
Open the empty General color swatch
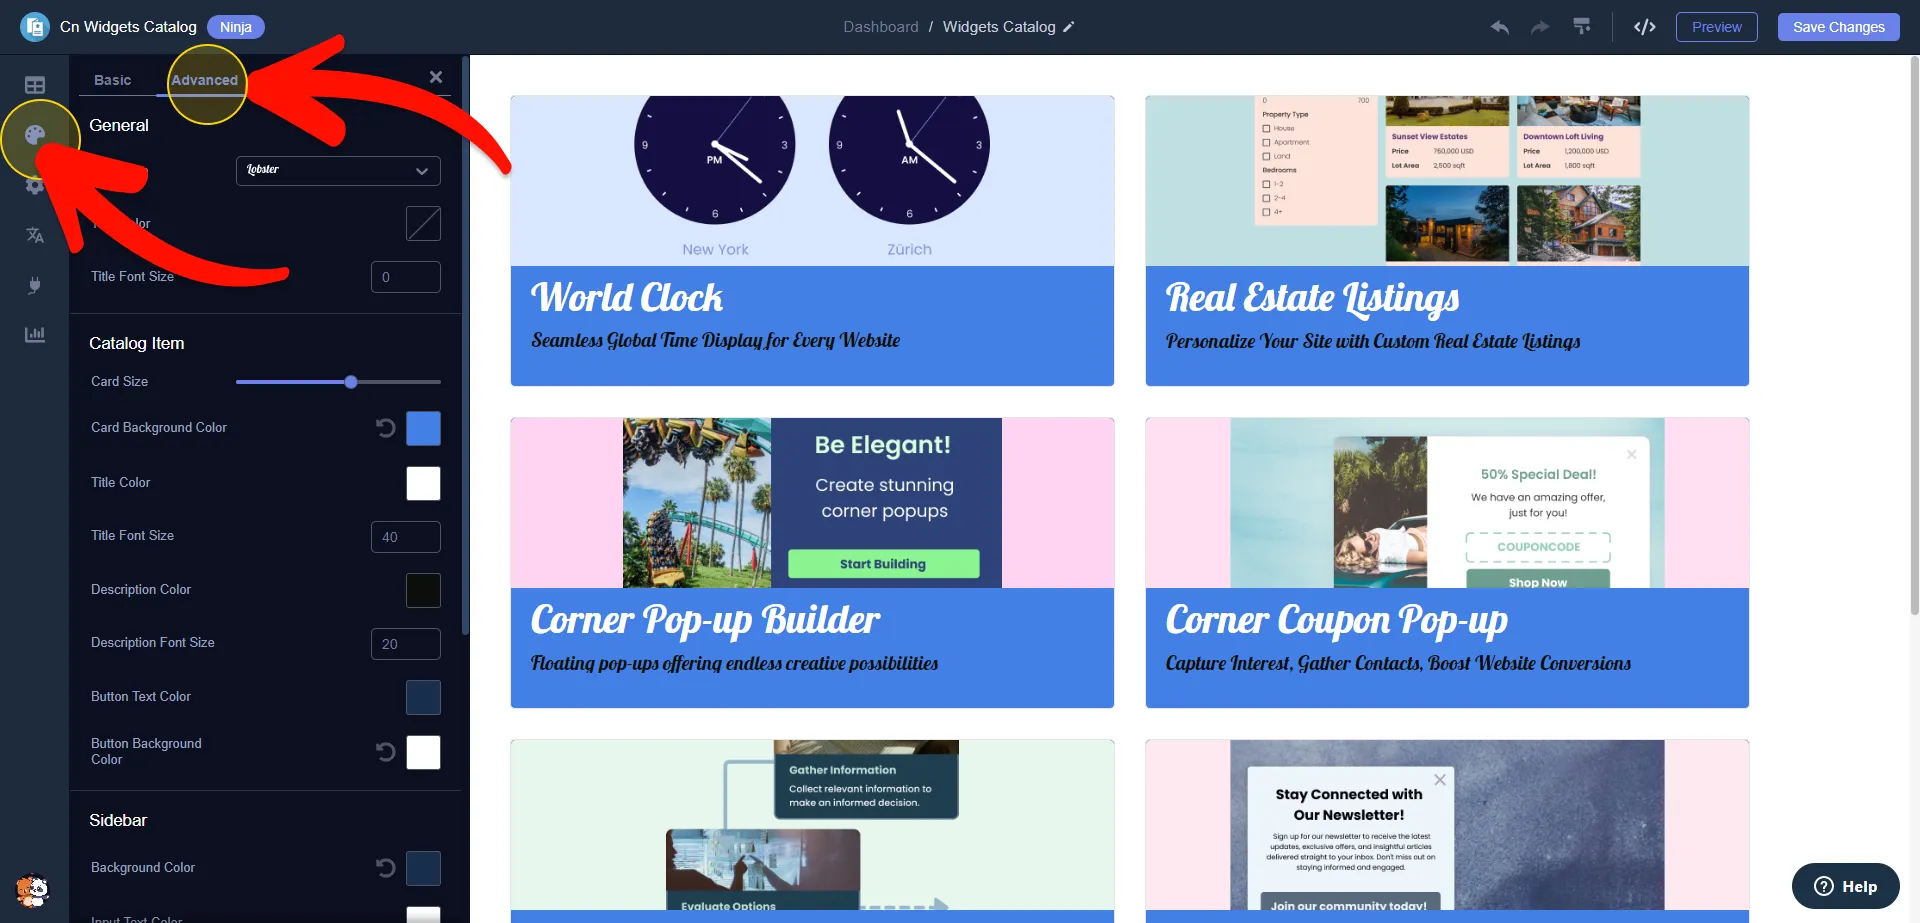click(x=423, y=224)
